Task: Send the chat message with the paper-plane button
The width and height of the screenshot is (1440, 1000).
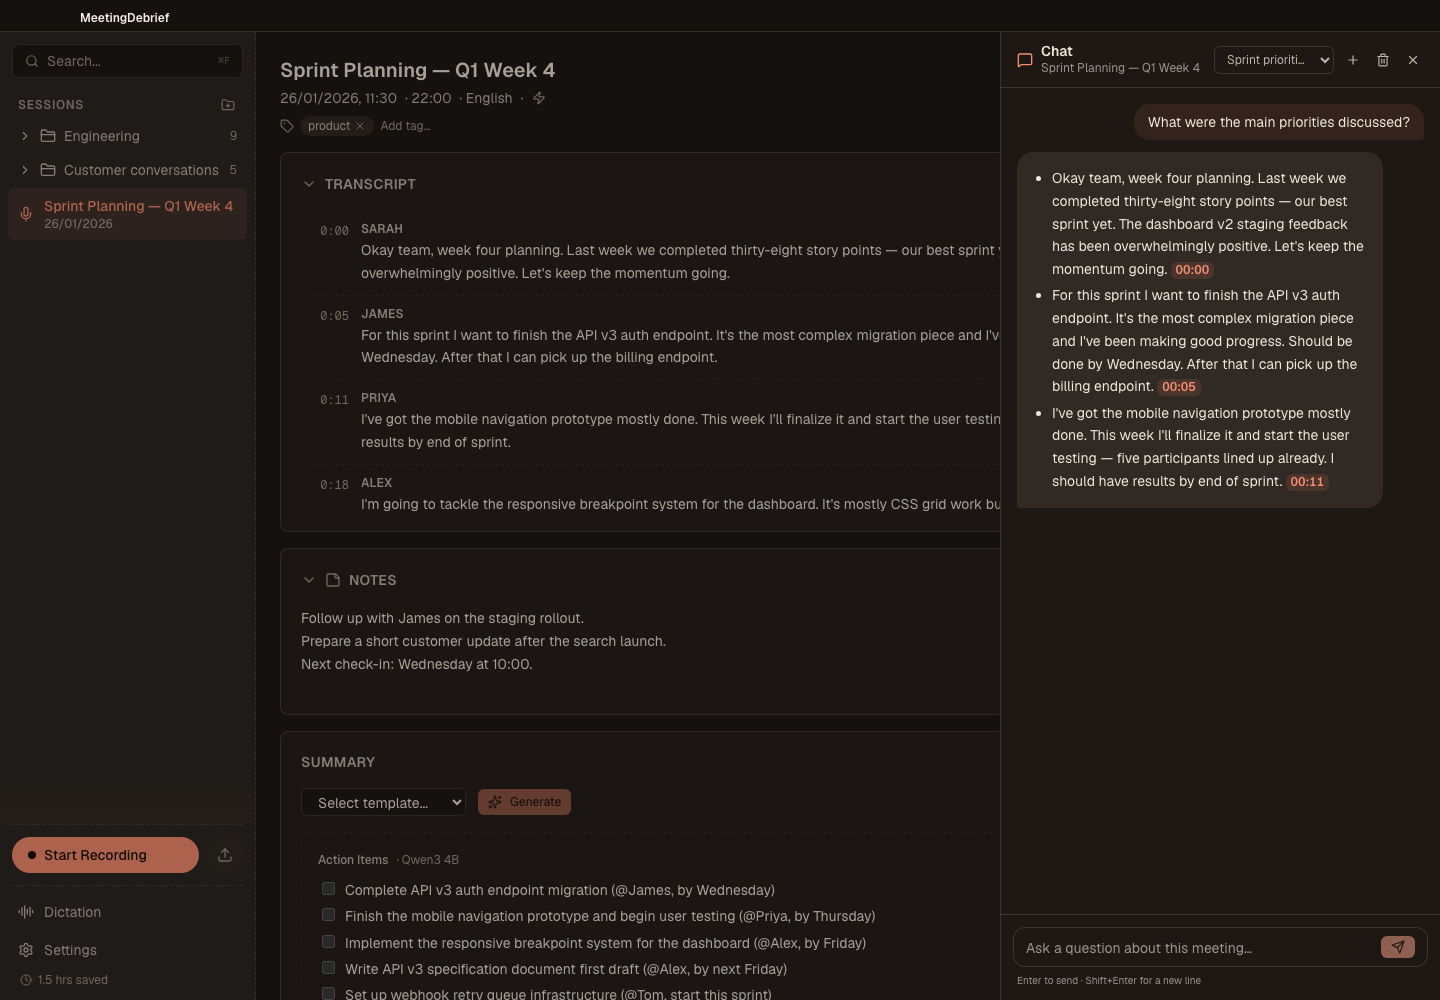Action: point(1398,947)
